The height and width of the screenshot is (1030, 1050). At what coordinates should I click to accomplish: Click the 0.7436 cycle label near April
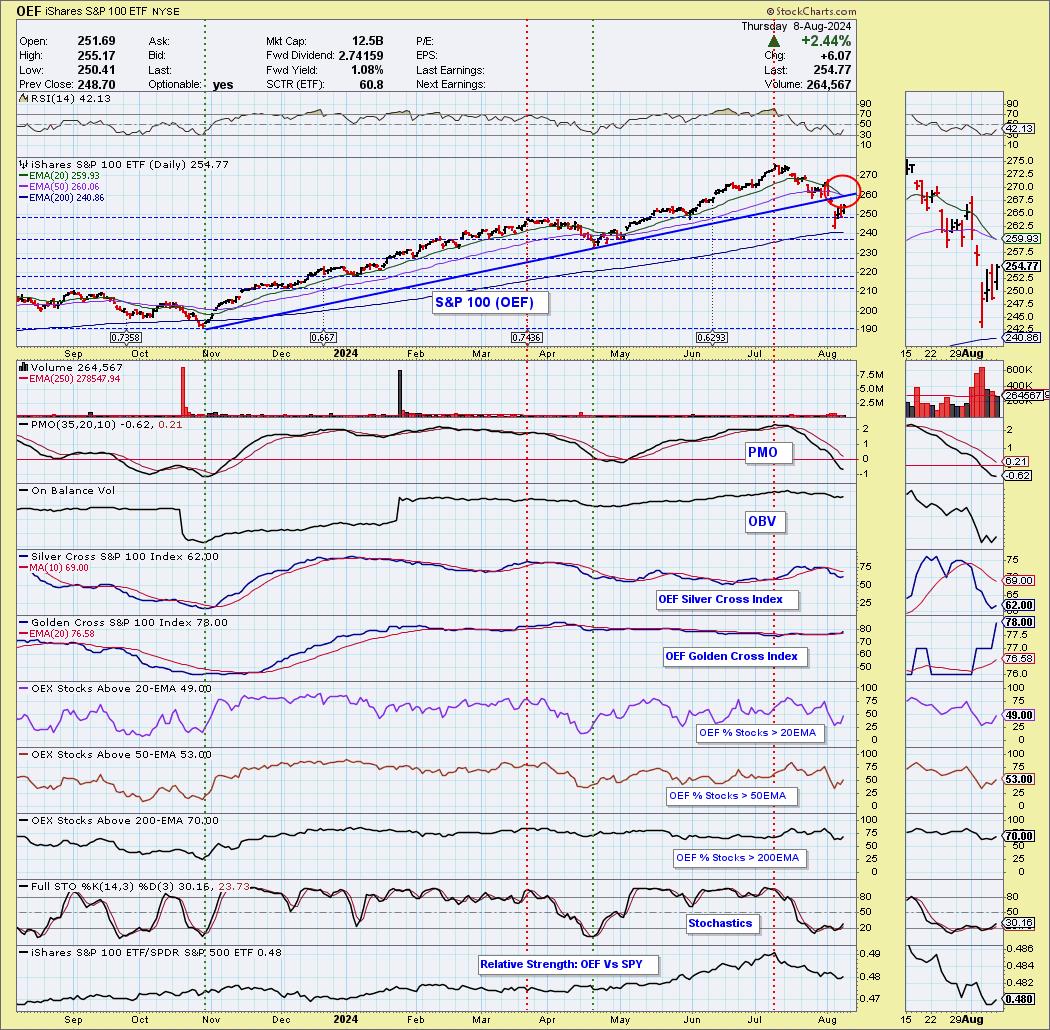click(526, 338)
